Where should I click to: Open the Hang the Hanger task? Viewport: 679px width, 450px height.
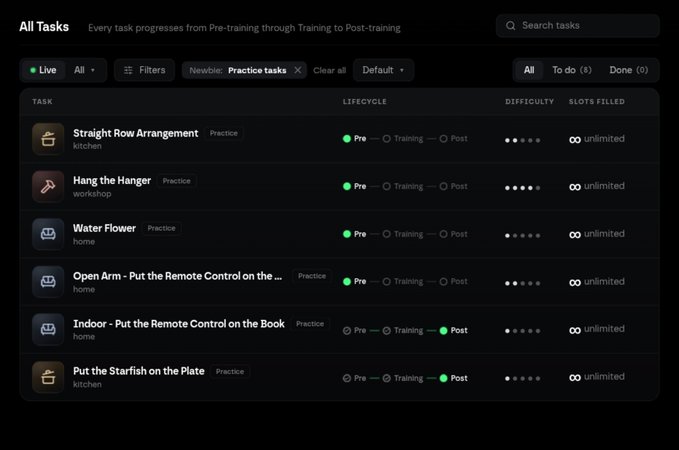coord(112,181)
